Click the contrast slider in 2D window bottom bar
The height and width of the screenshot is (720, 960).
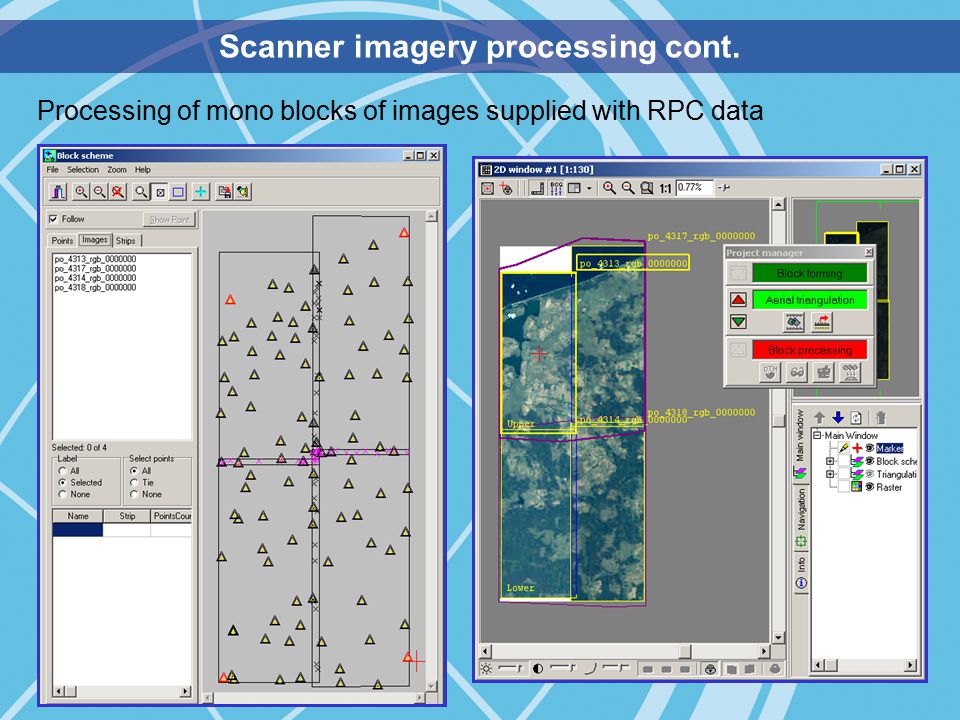point(561,669)
